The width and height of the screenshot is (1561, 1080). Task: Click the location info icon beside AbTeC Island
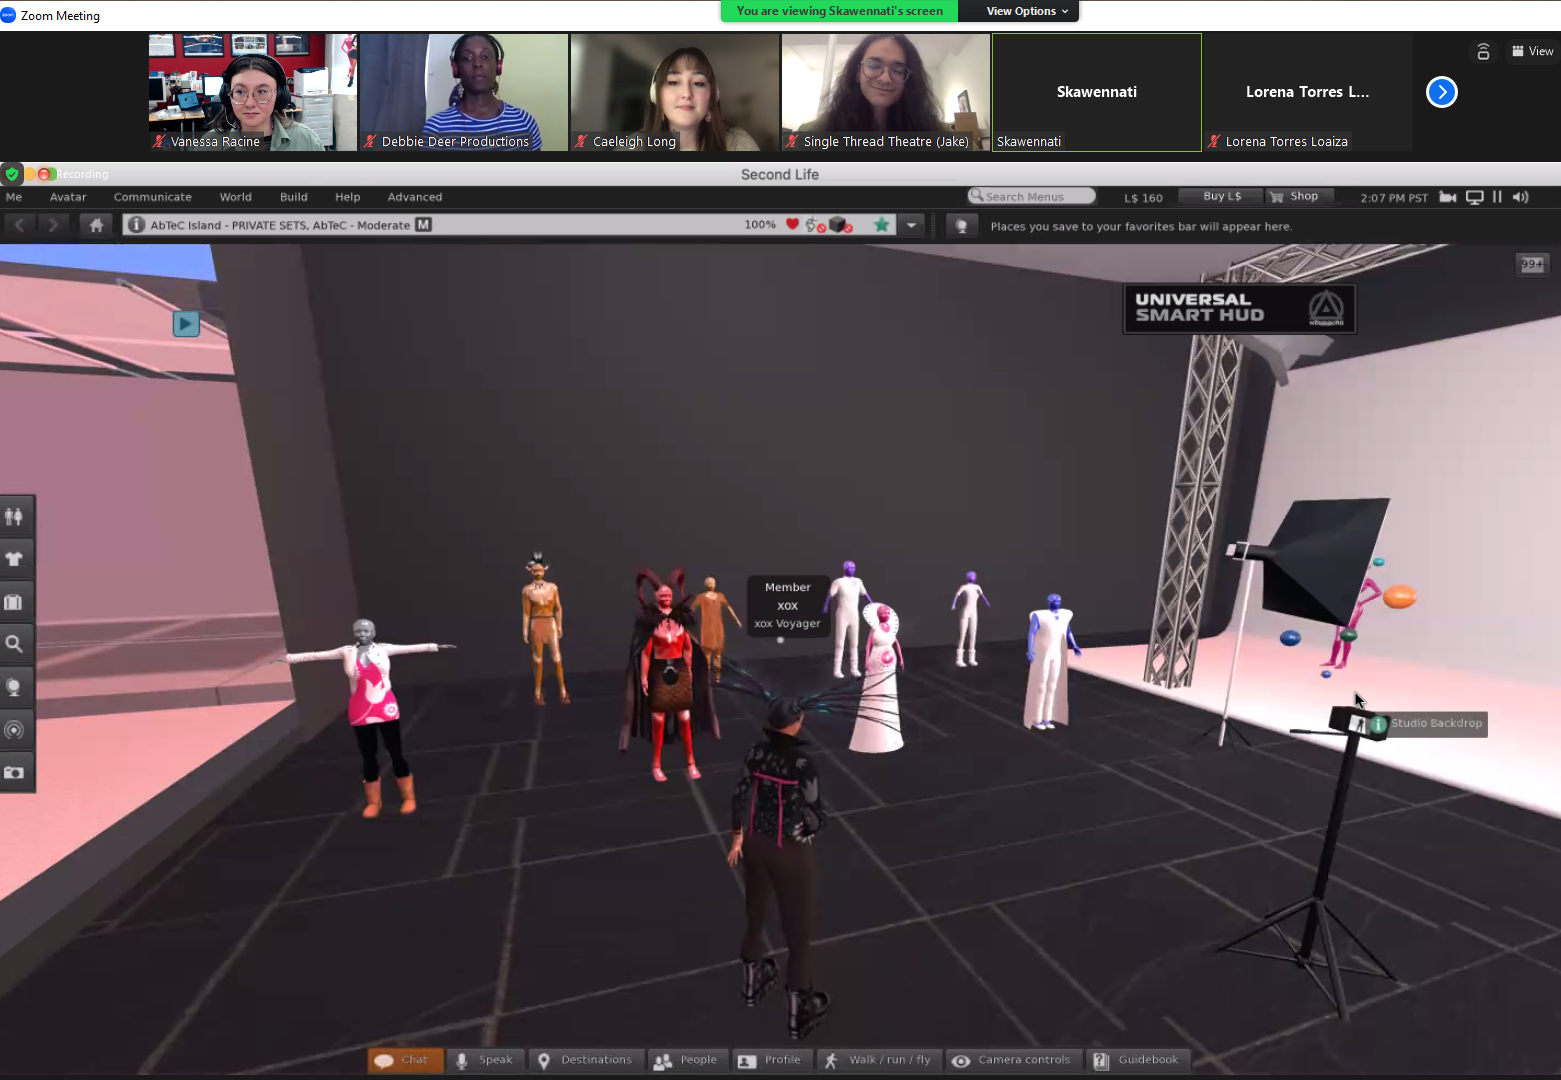click(x=137, y=225)
